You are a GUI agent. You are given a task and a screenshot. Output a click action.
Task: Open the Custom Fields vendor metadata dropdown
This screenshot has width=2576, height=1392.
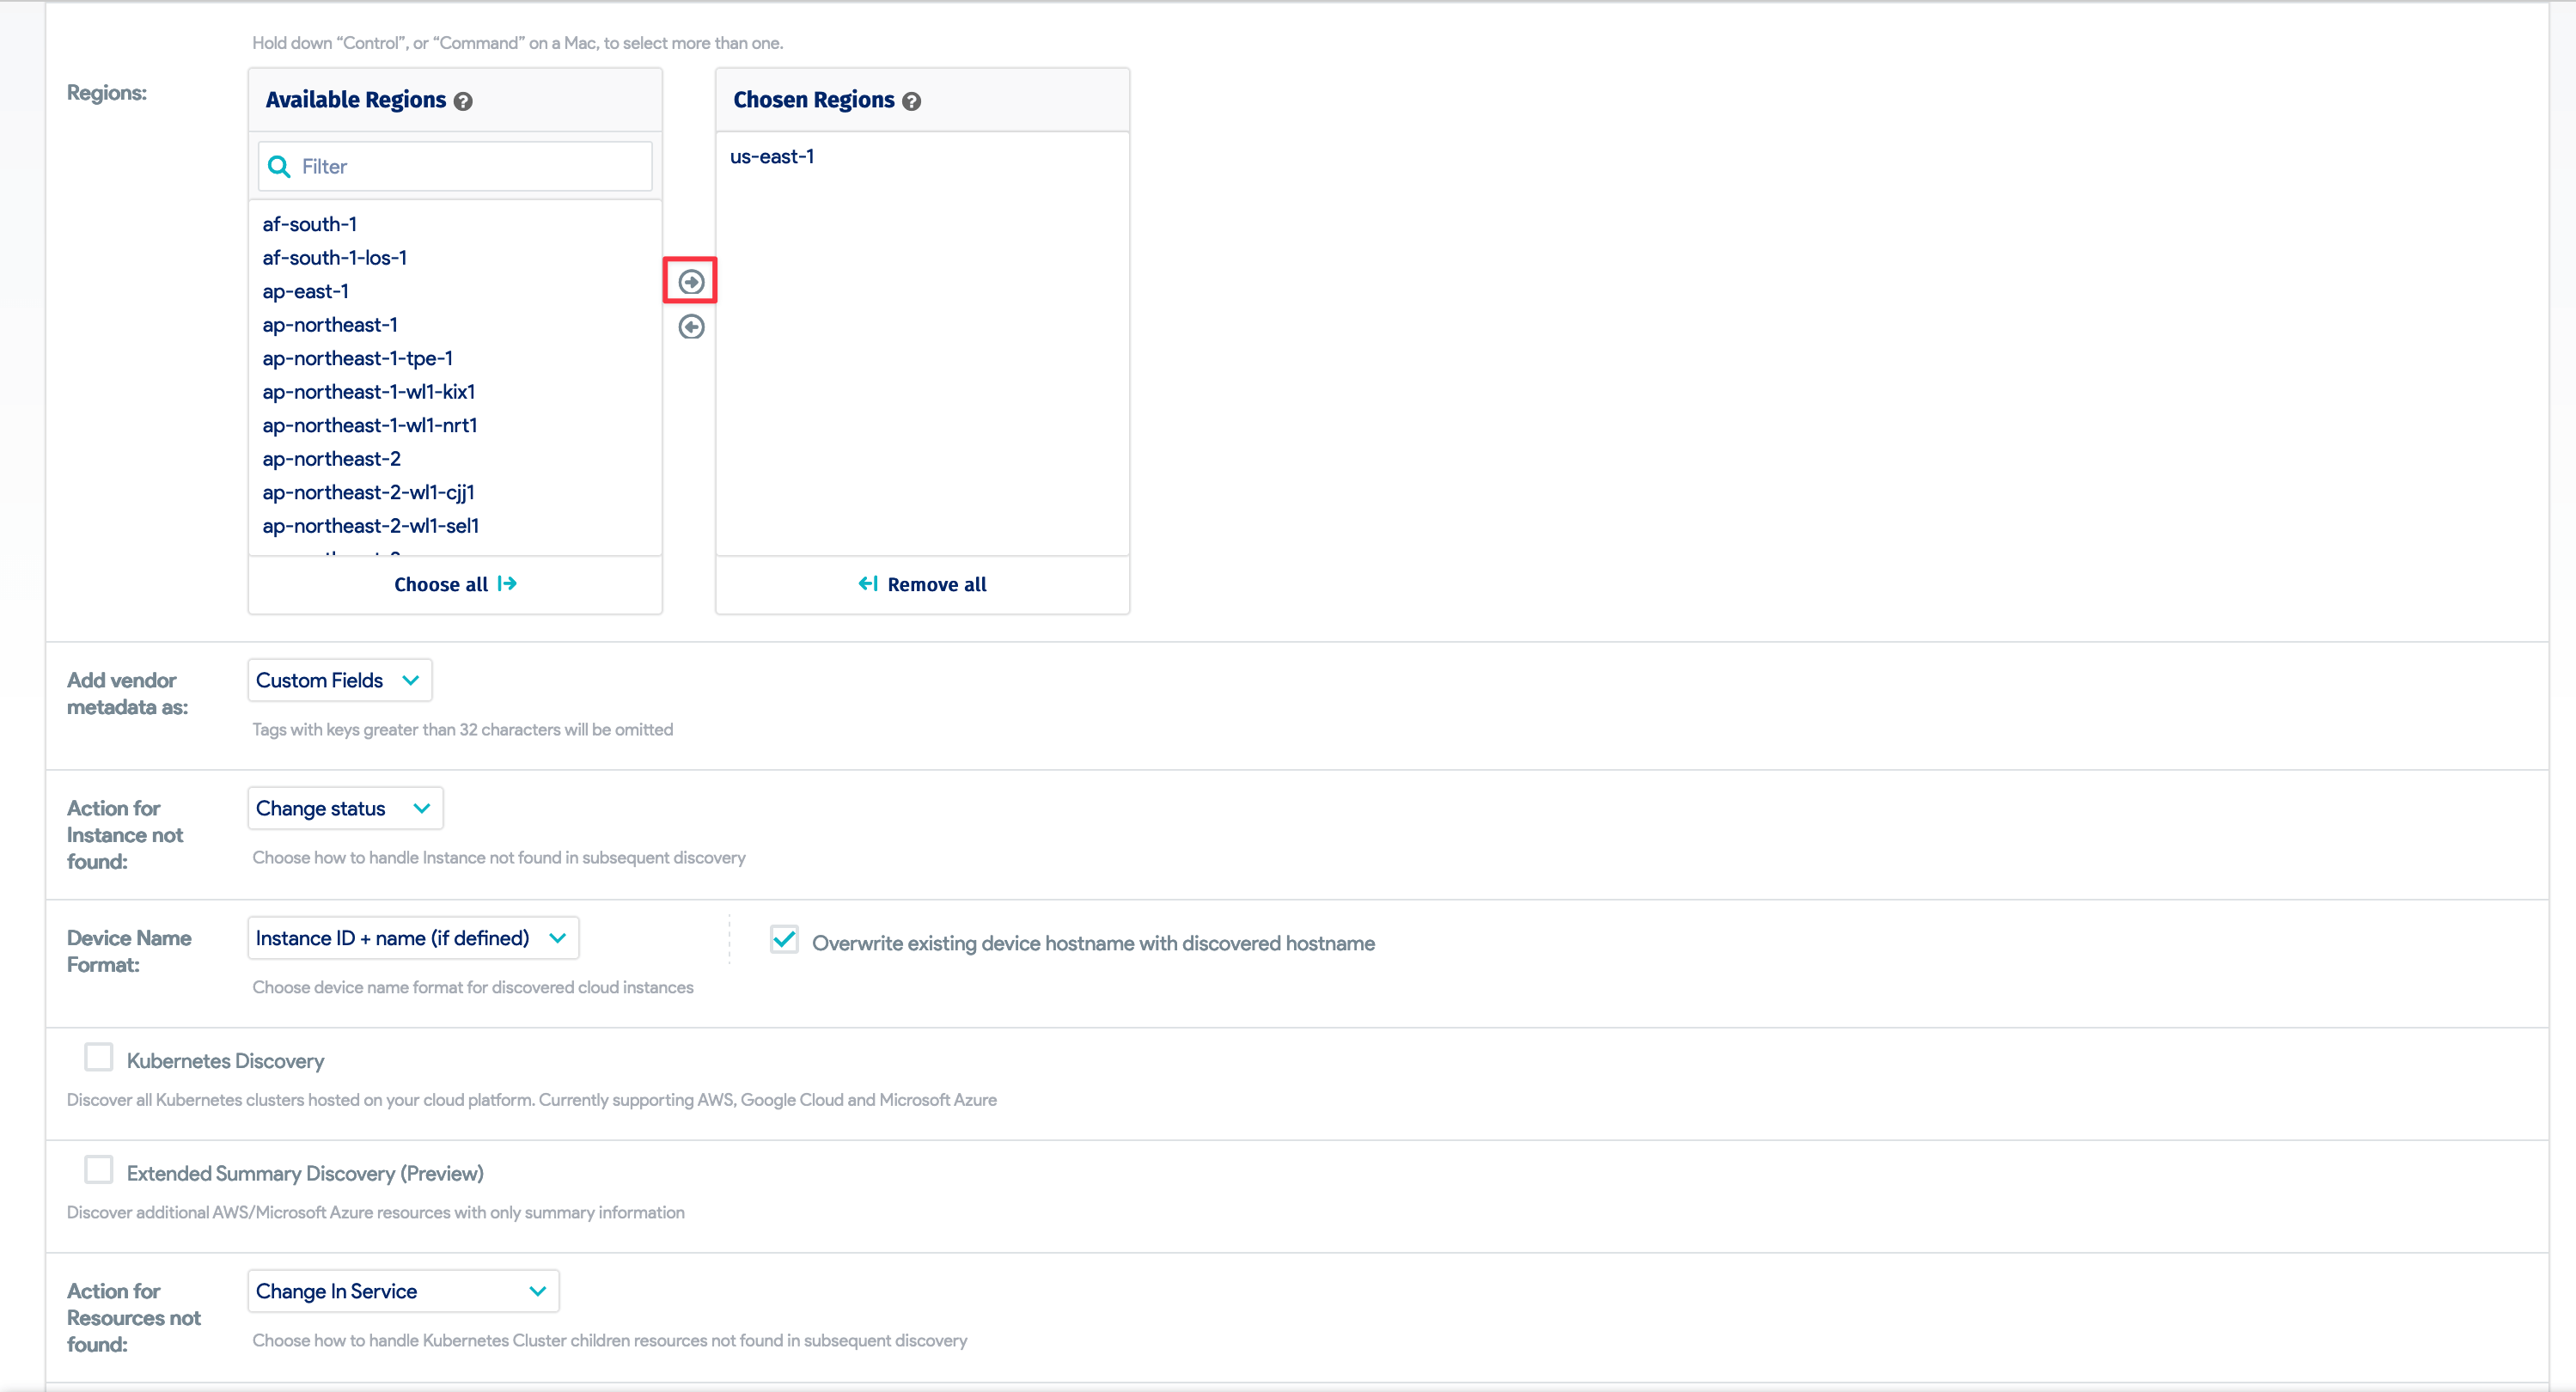[x=339, y=680]
